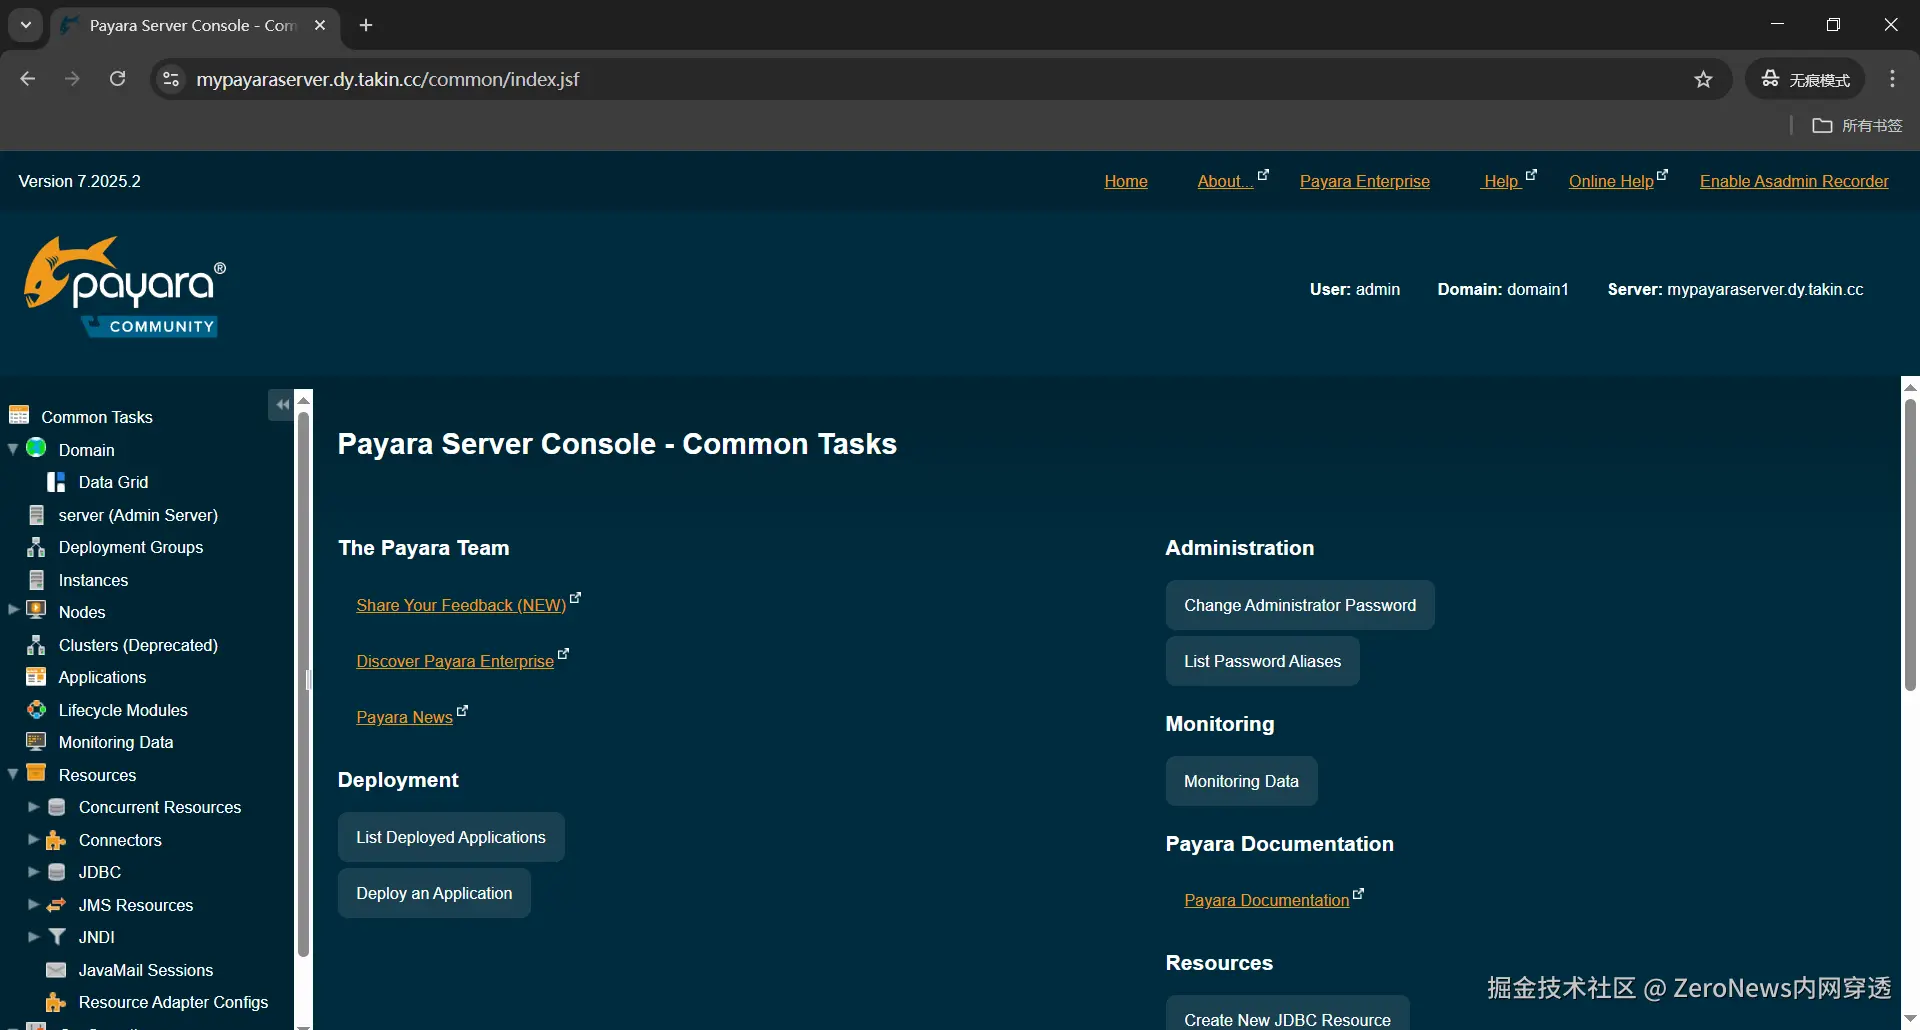Click the Monitoring Data tree icon
The image size is (1920, 1030).
click(37, 742)
